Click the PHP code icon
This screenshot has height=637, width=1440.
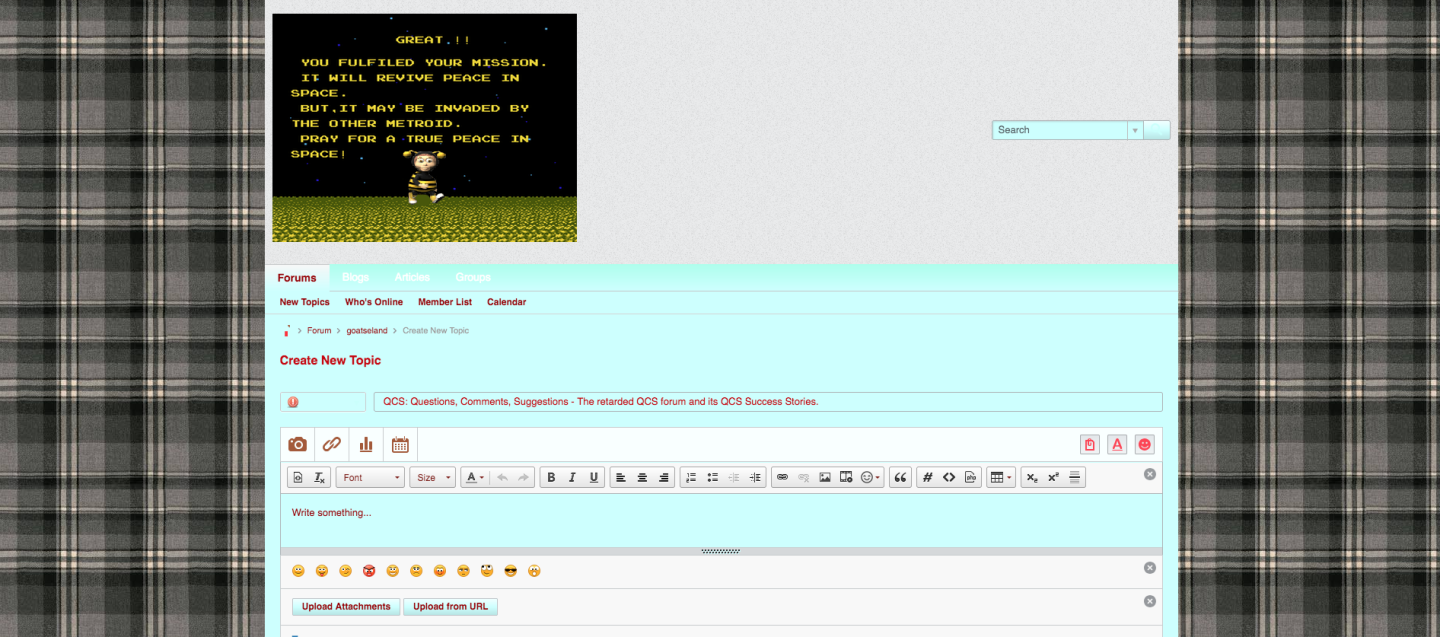[x=970, y=478]
